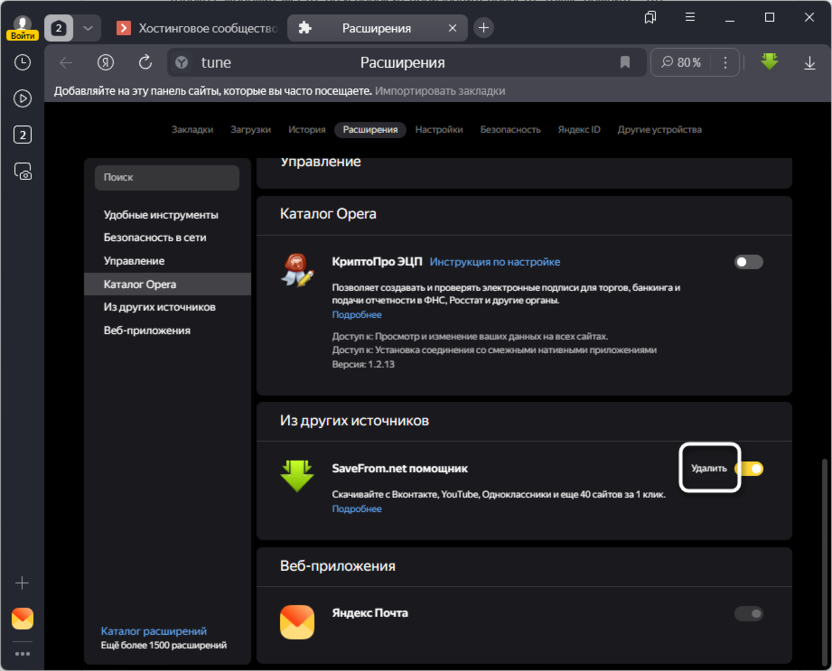The width and height of the screenshot is (832, 671).
Task: Open sidebar three-dots more menu
Action: point(22,654)
